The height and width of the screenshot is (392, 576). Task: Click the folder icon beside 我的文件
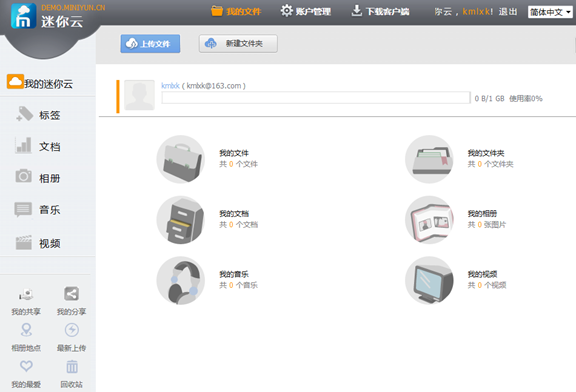click(217, 11)
